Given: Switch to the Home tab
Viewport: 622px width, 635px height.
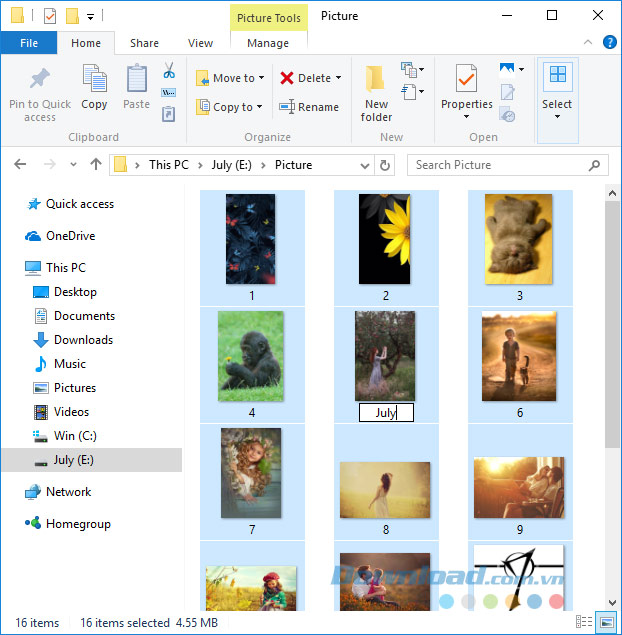Looking at the screenshot, I should 86,43.
